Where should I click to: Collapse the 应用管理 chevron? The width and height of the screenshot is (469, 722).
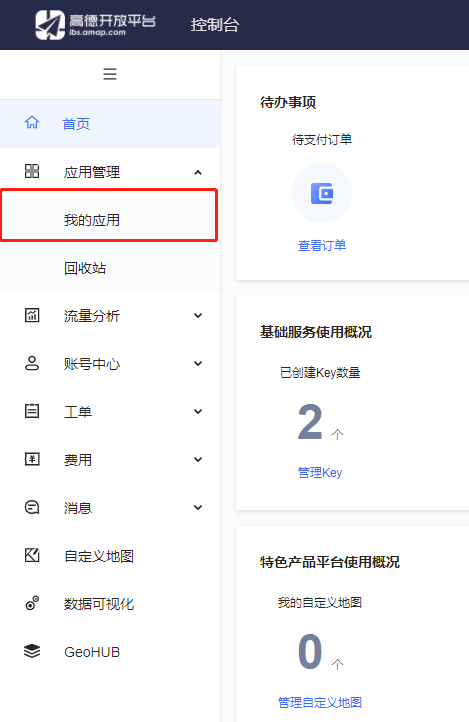pyautogui.click(x=198, y=172)
